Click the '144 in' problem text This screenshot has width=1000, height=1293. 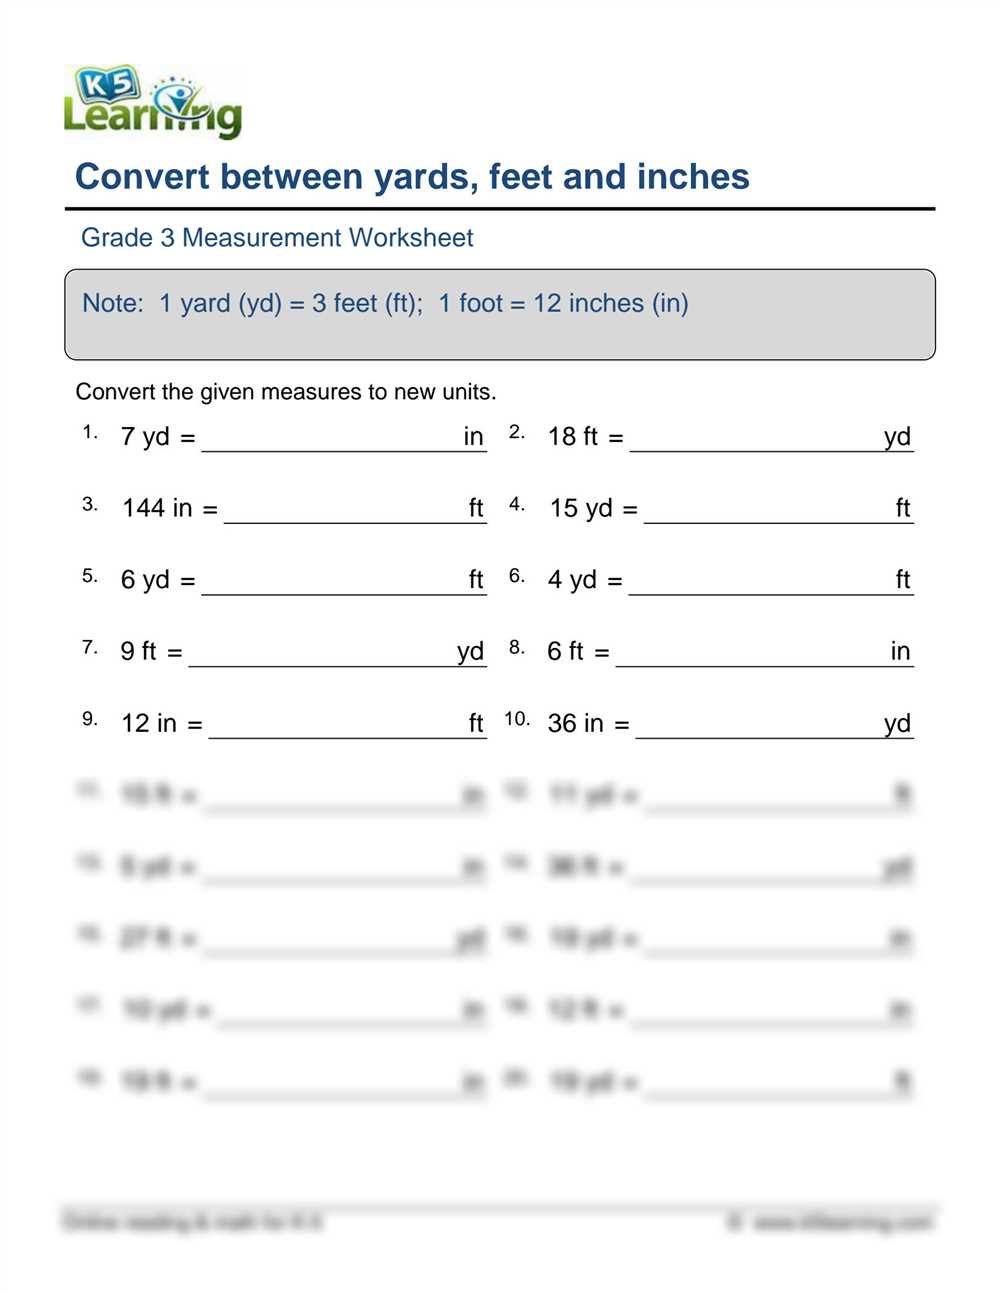(157, 508)
